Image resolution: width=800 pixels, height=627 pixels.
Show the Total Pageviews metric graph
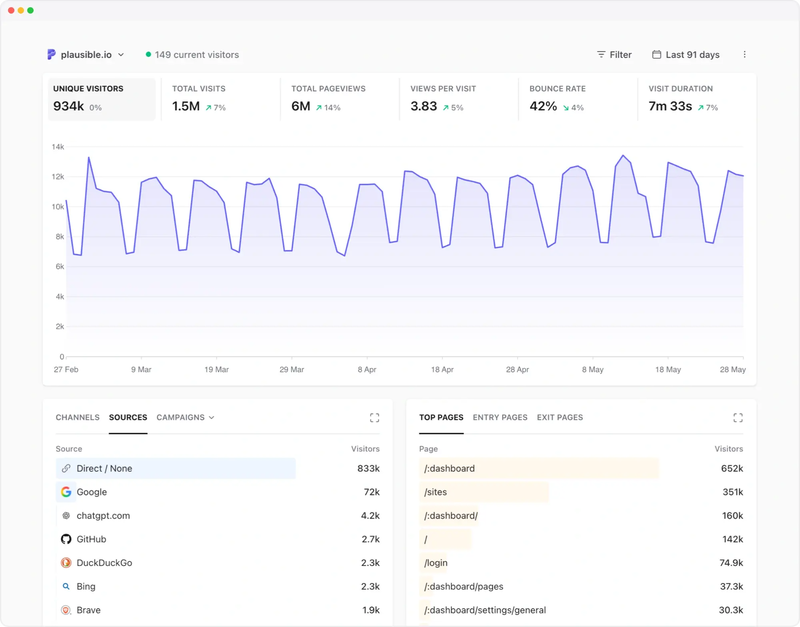click(x=340, y=99)
